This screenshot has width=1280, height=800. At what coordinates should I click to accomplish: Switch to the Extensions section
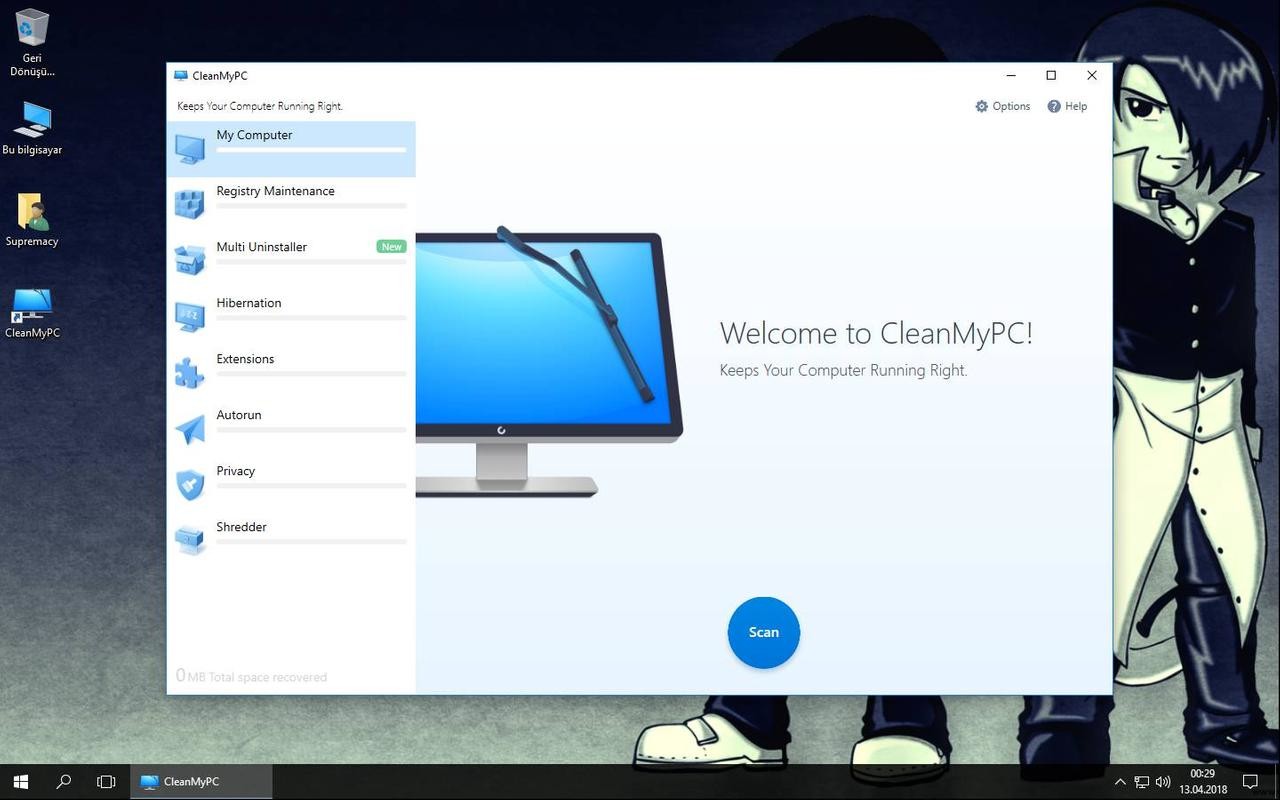(291, 373)
